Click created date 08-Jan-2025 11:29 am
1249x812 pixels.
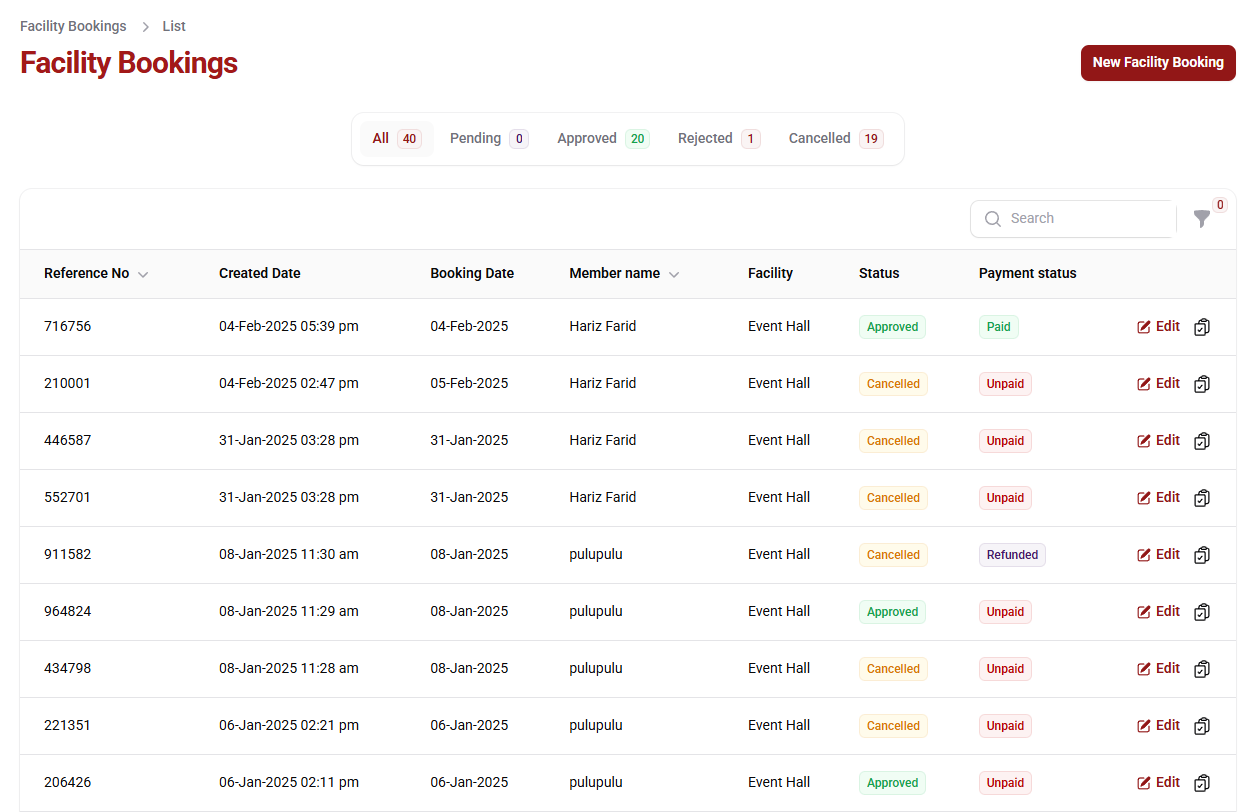tap(289, 611)
